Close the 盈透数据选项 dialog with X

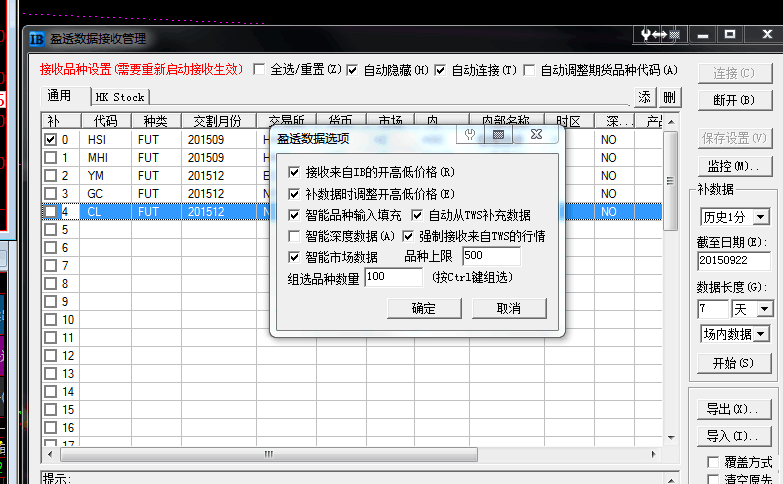(x=536, y=134)
